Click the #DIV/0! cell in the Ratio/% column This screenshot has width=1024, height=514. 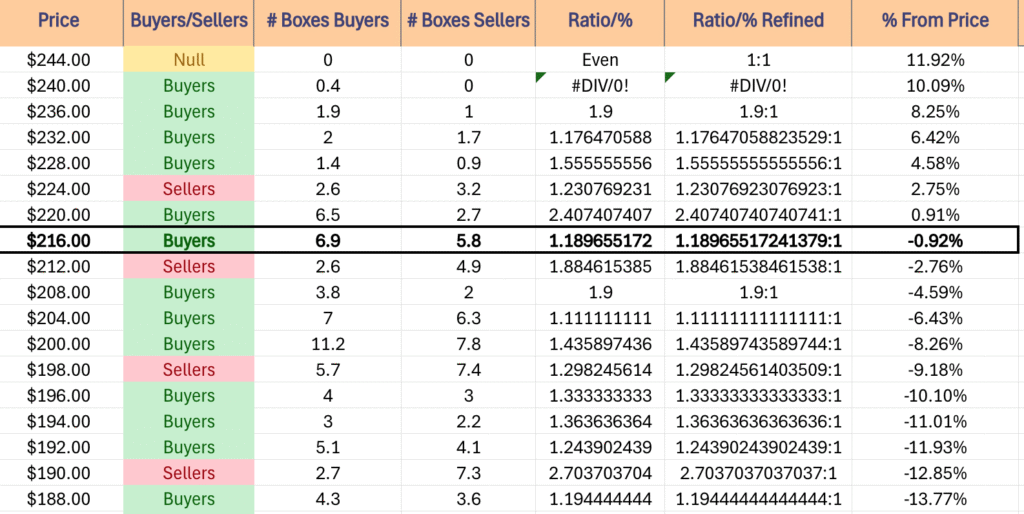tap(600, 86)
